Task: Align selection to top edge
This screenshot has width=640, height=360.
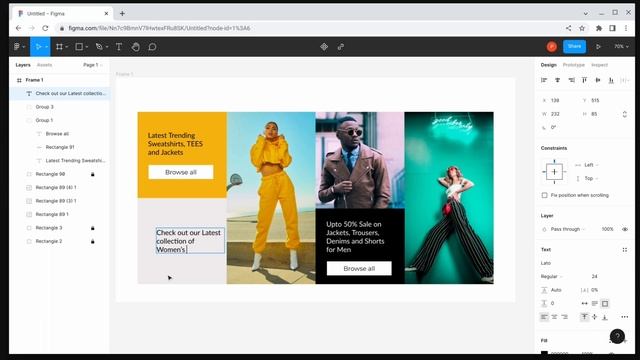Action: tap(584, 80)
